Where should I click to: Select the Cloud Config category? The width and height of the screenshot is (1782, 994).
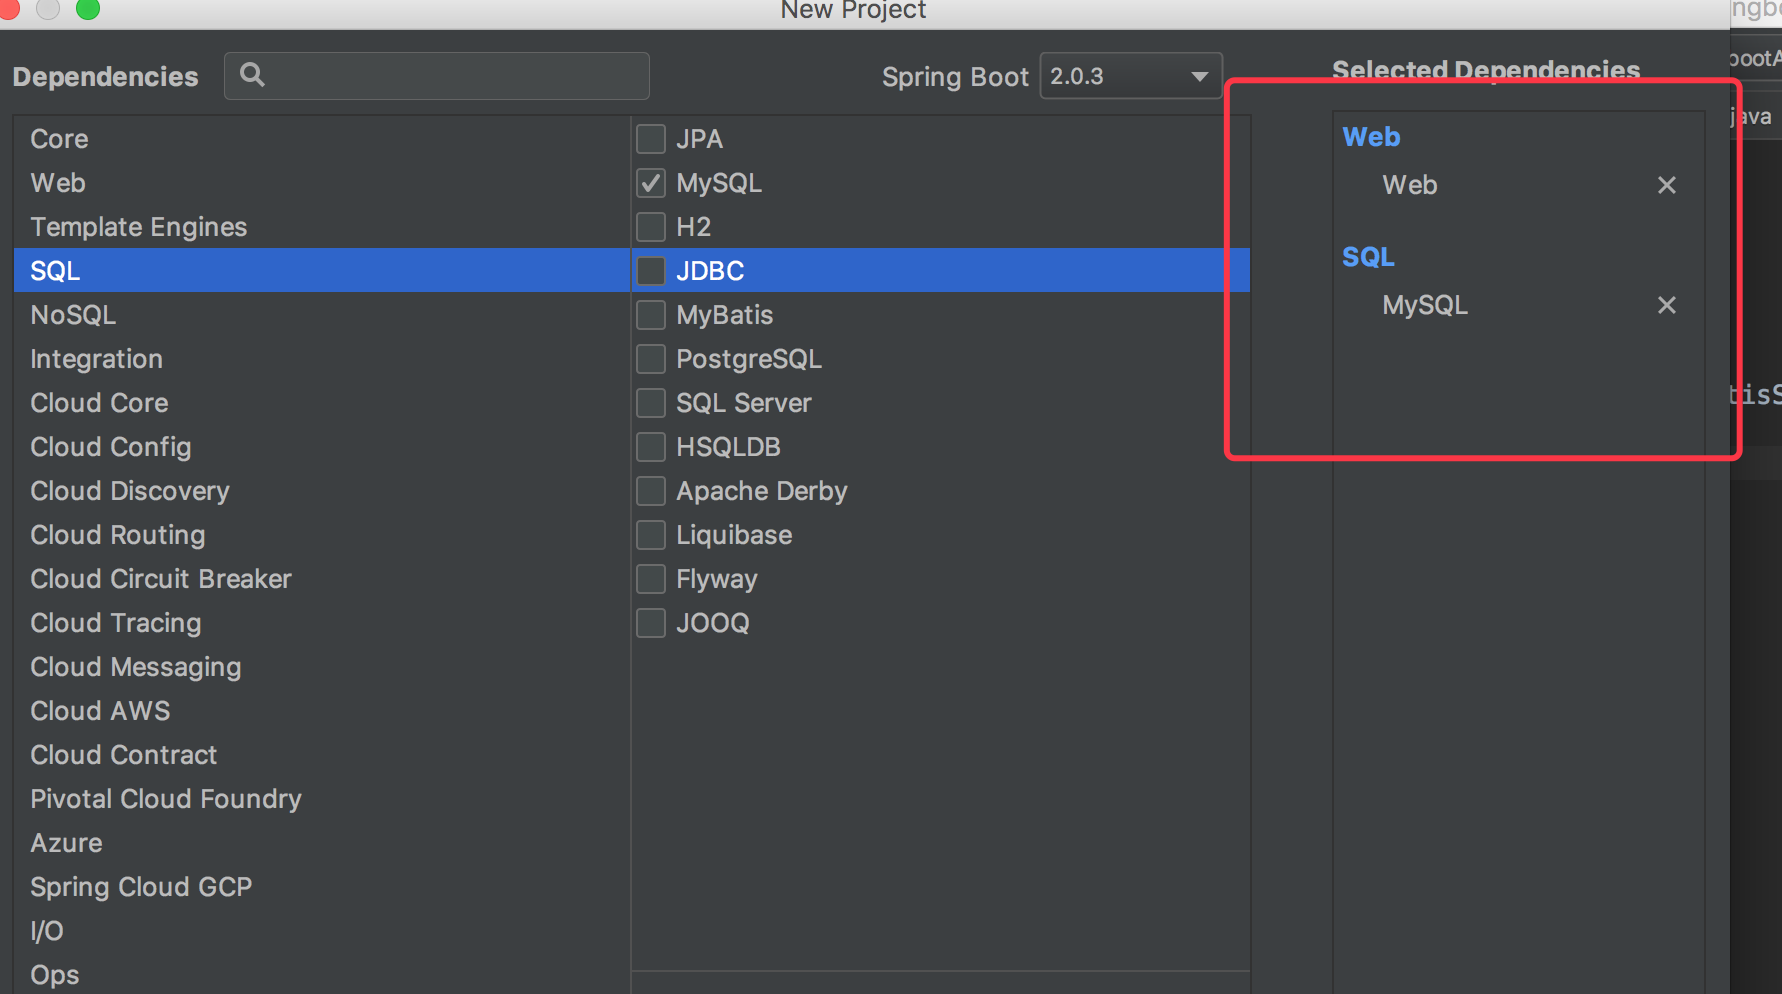[x=110, y=447]
